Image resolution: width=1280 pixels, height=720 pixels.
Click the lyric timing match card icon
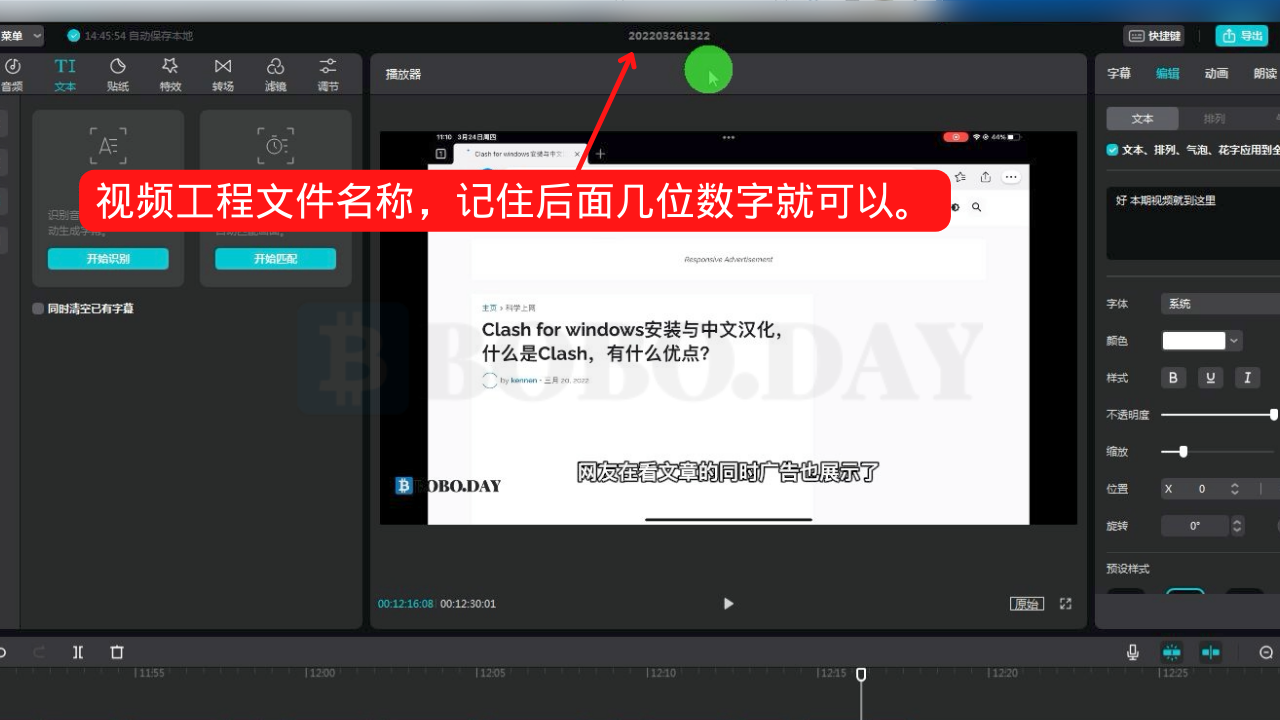[275, 145]
